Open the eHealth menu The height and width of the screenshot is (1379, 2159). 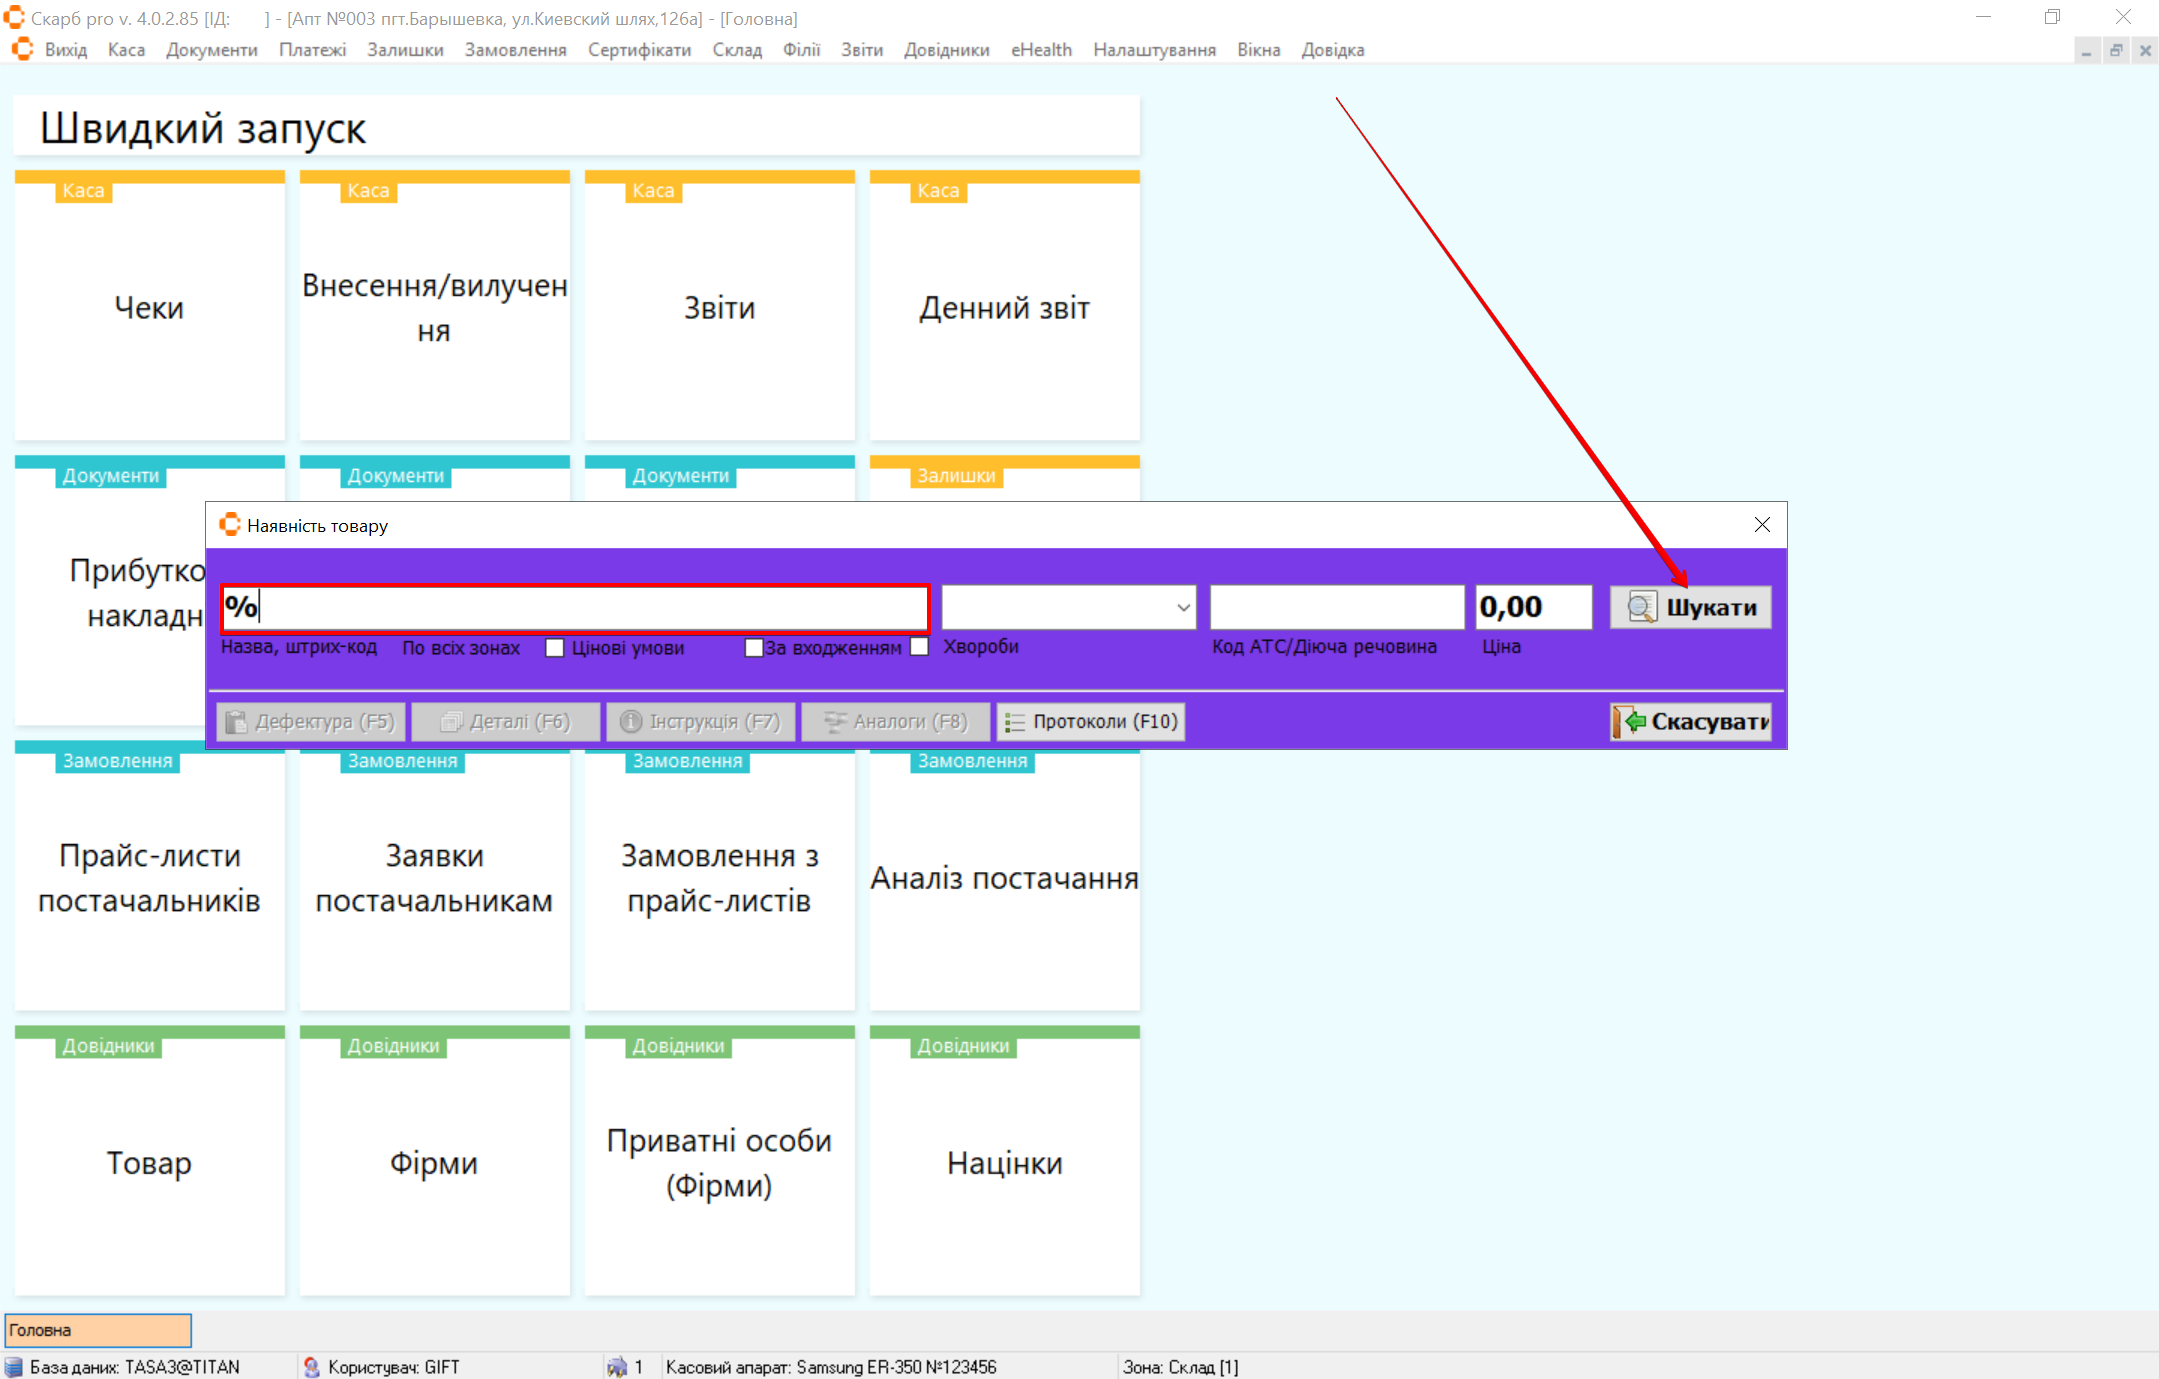click(x=1041, y=50)
